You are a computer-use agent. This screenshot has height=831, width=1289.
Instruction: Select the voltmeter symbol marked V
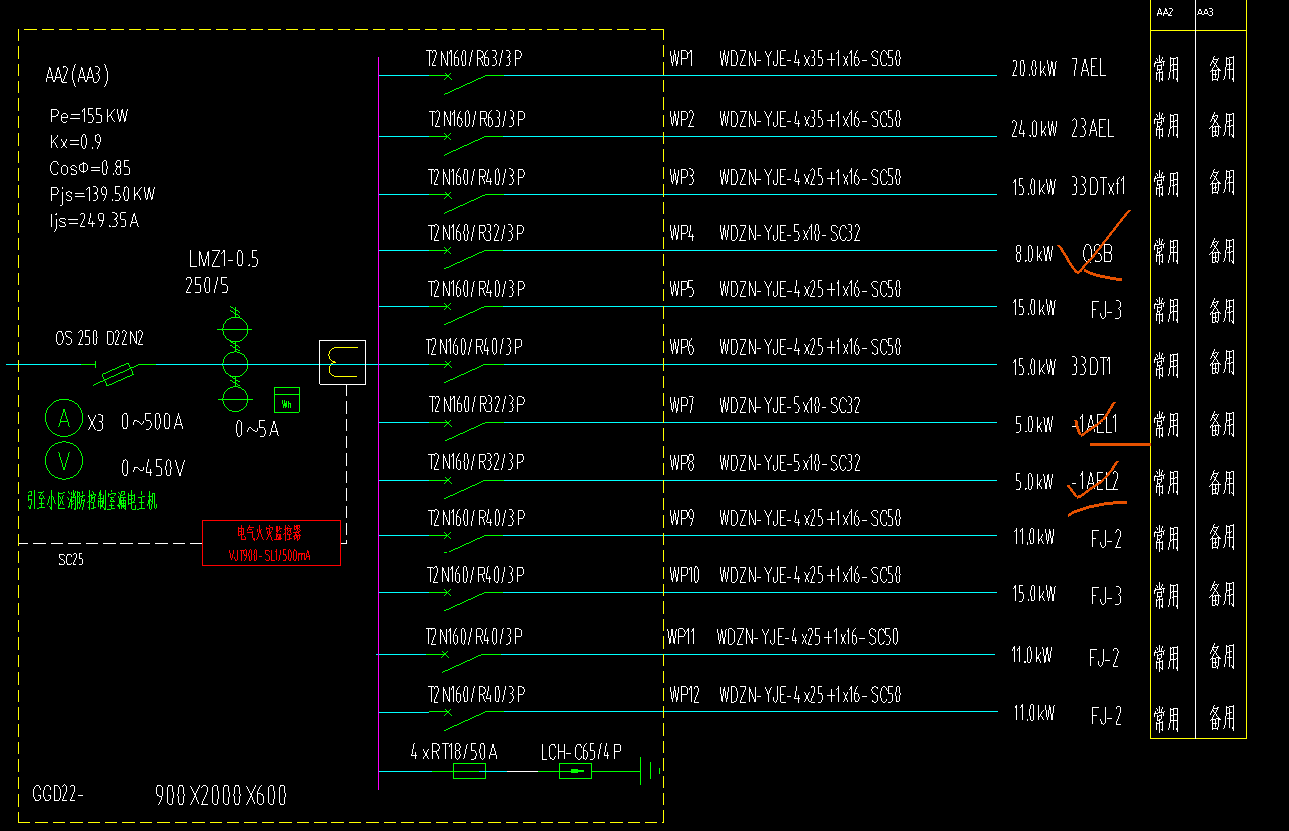65,462
